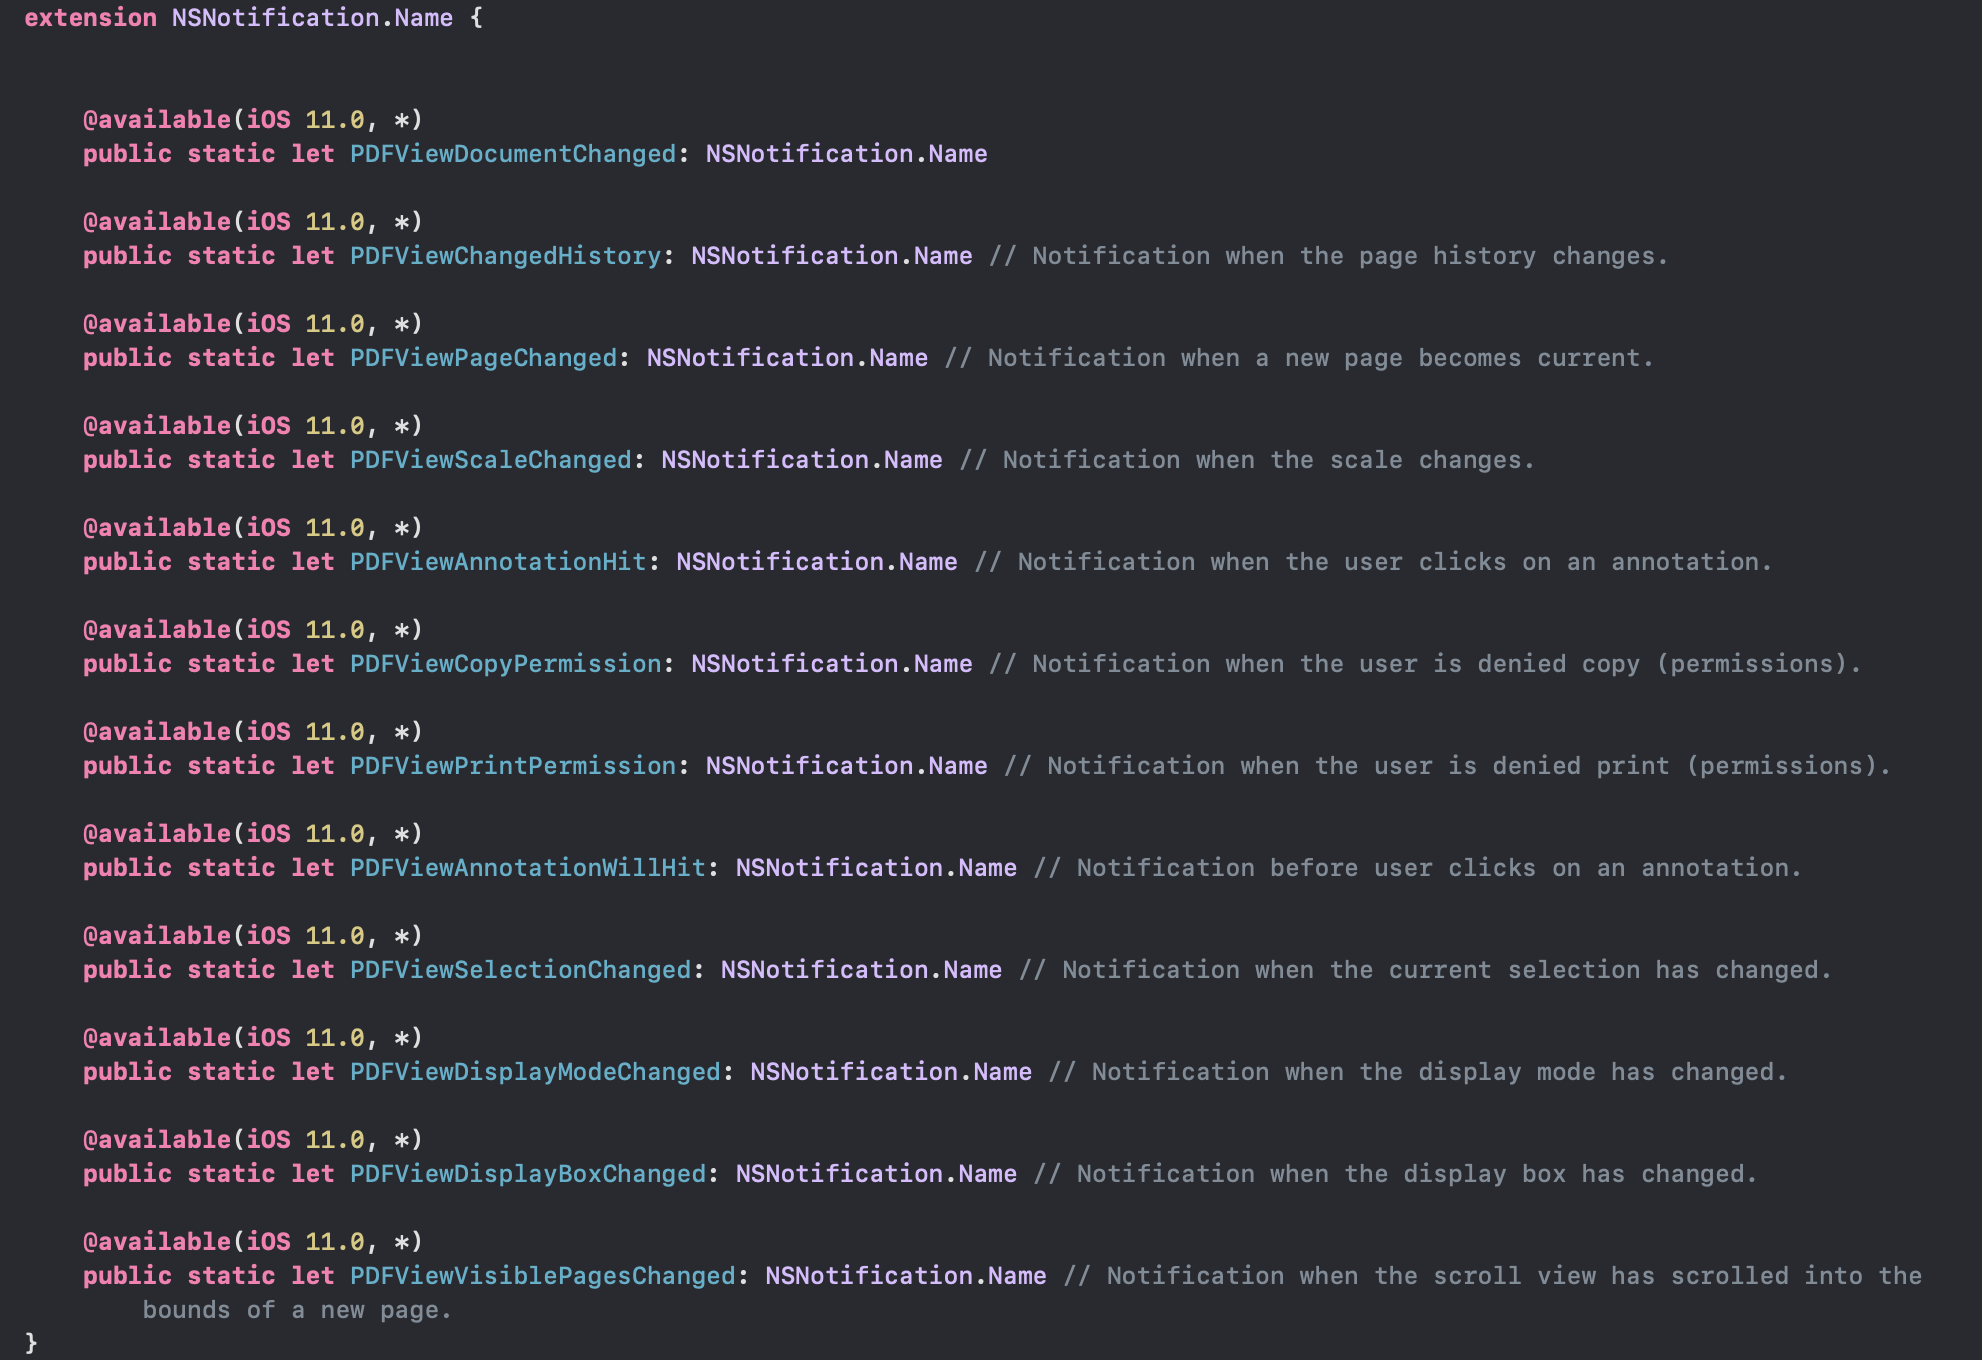Screen dimensions: 1982x1360
Task: Click PDFViewAnnotationHit constant name
Action: (x=498, y=562)
